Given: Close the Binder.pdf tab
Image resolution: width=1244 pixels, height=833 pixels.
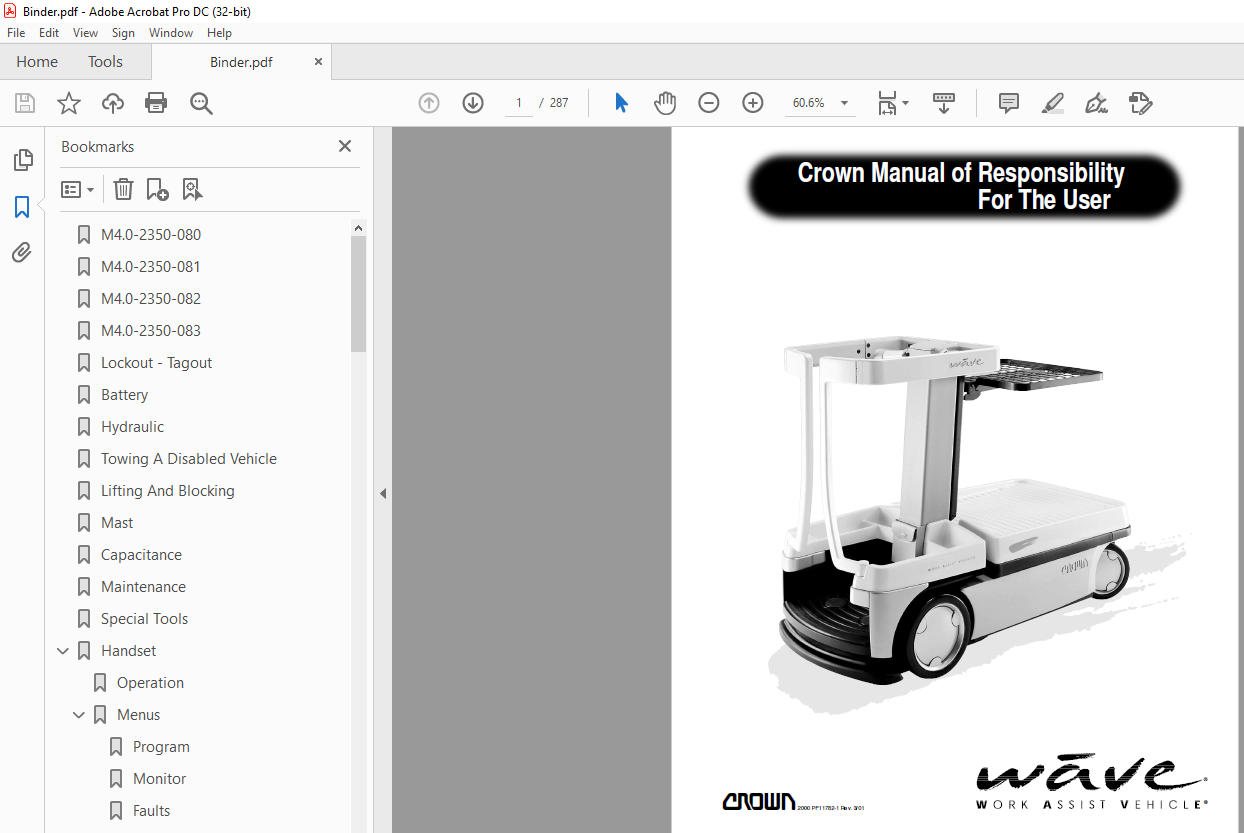Looking at the screenshot, I should pos(319,61).
